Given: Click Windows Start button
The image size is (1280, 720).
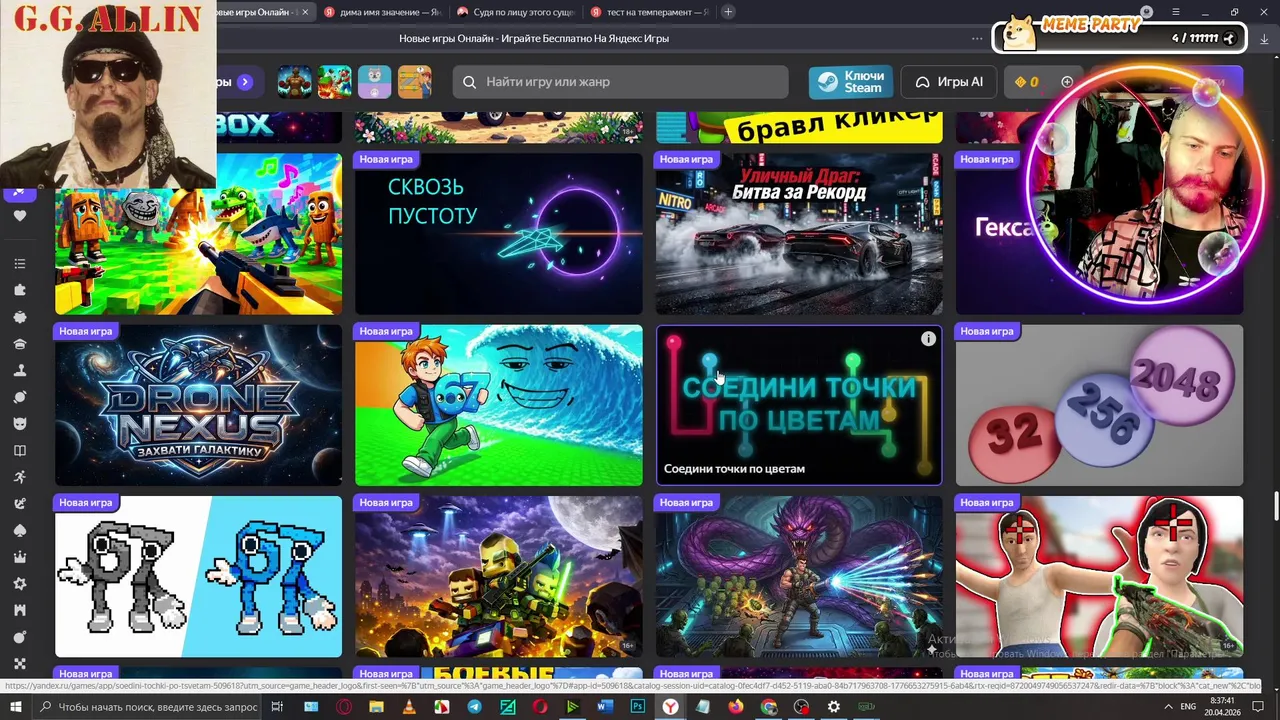Looking at the screenshot, I should point(16,707).
